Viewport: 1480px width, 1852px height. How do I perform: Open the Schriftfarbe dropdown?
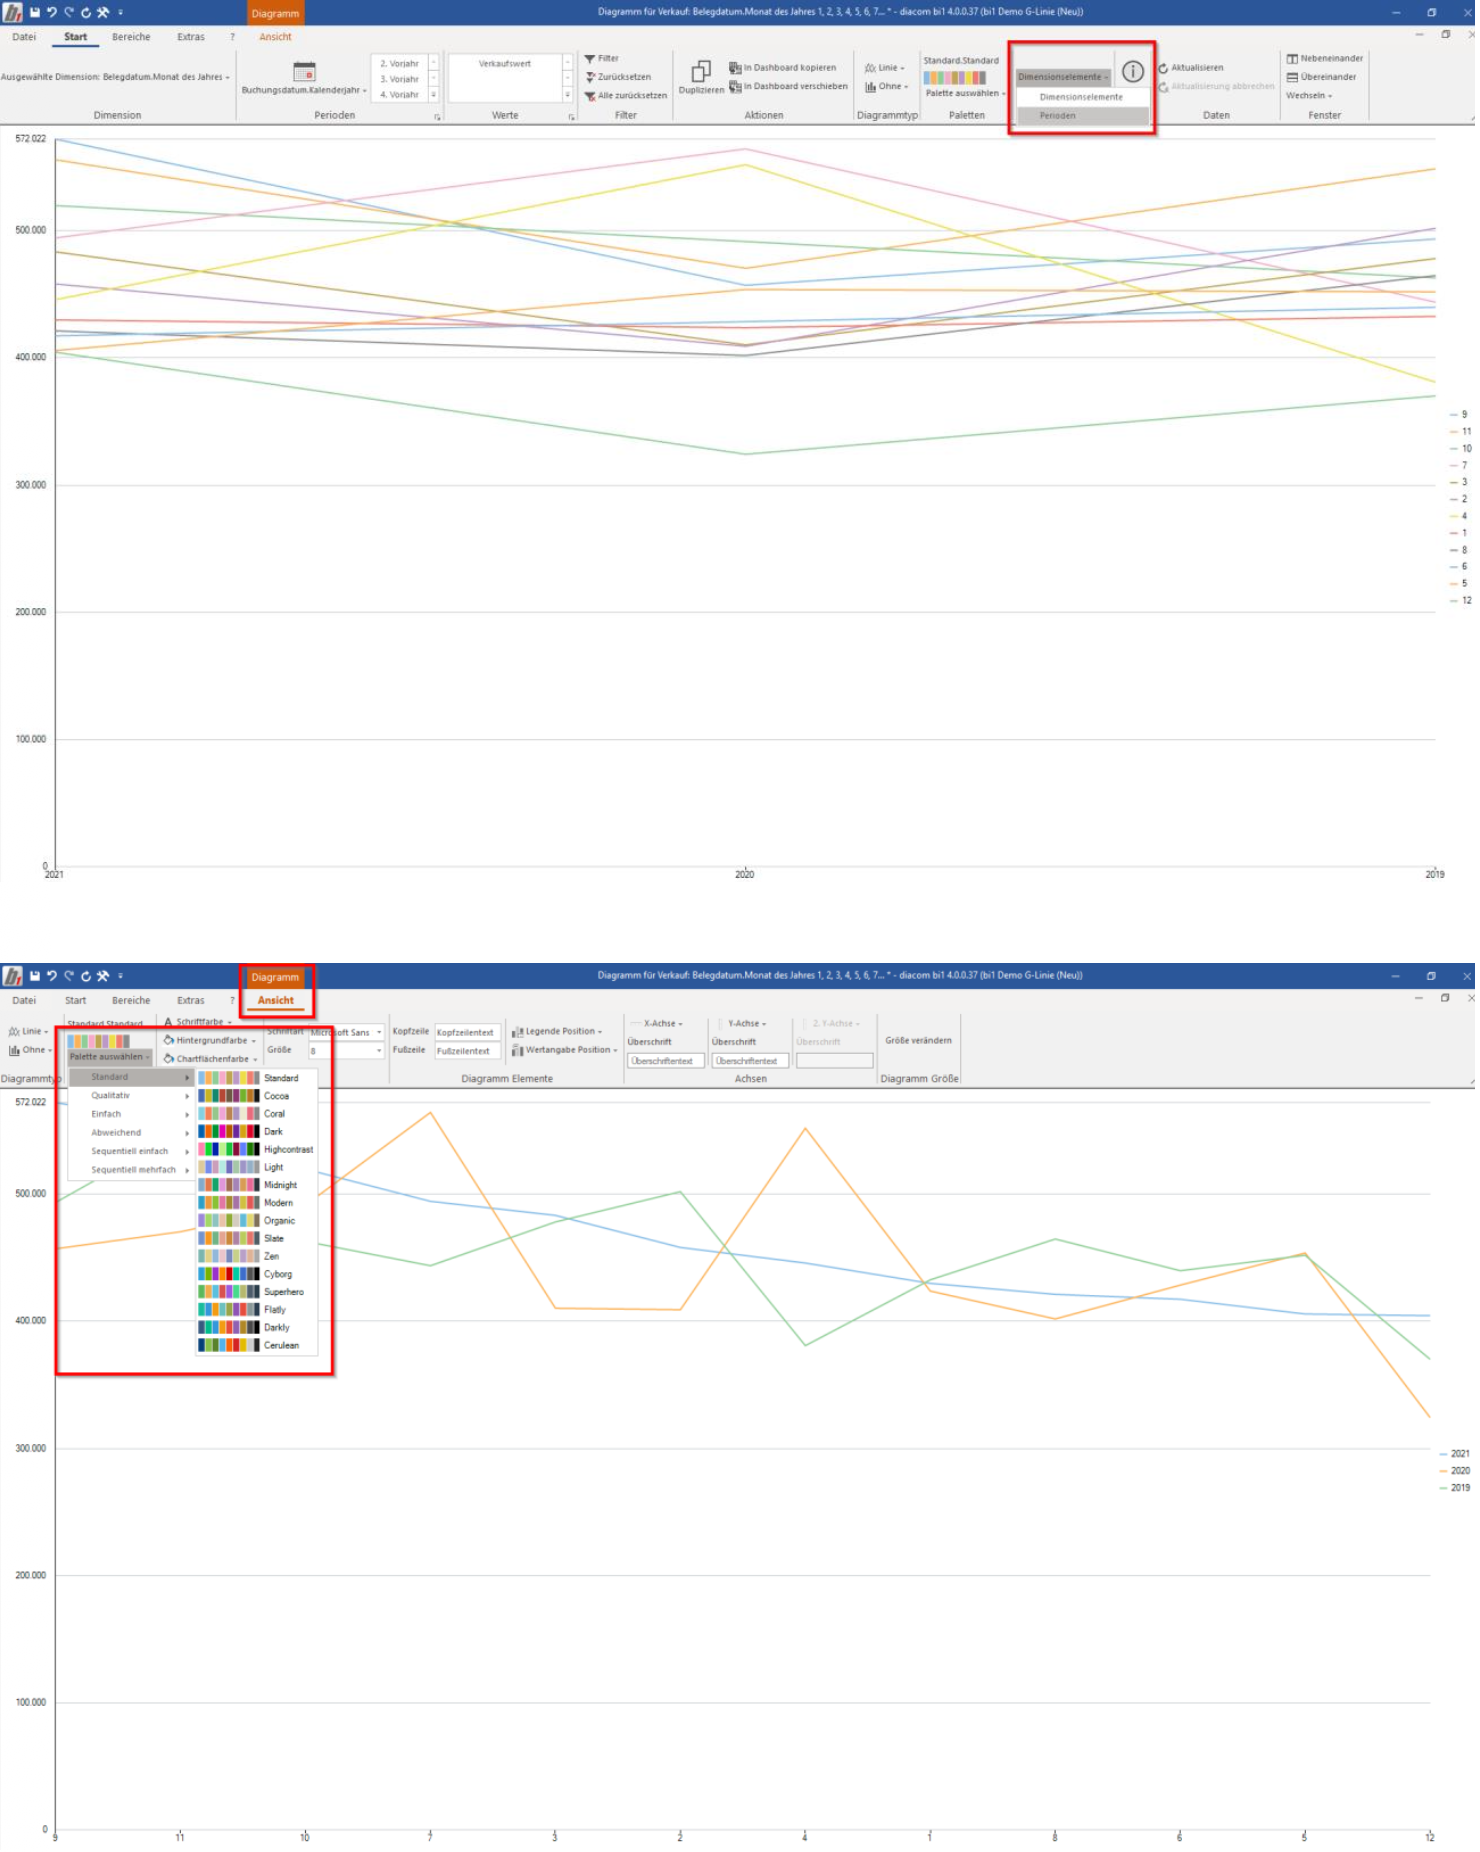(198, 1023)
